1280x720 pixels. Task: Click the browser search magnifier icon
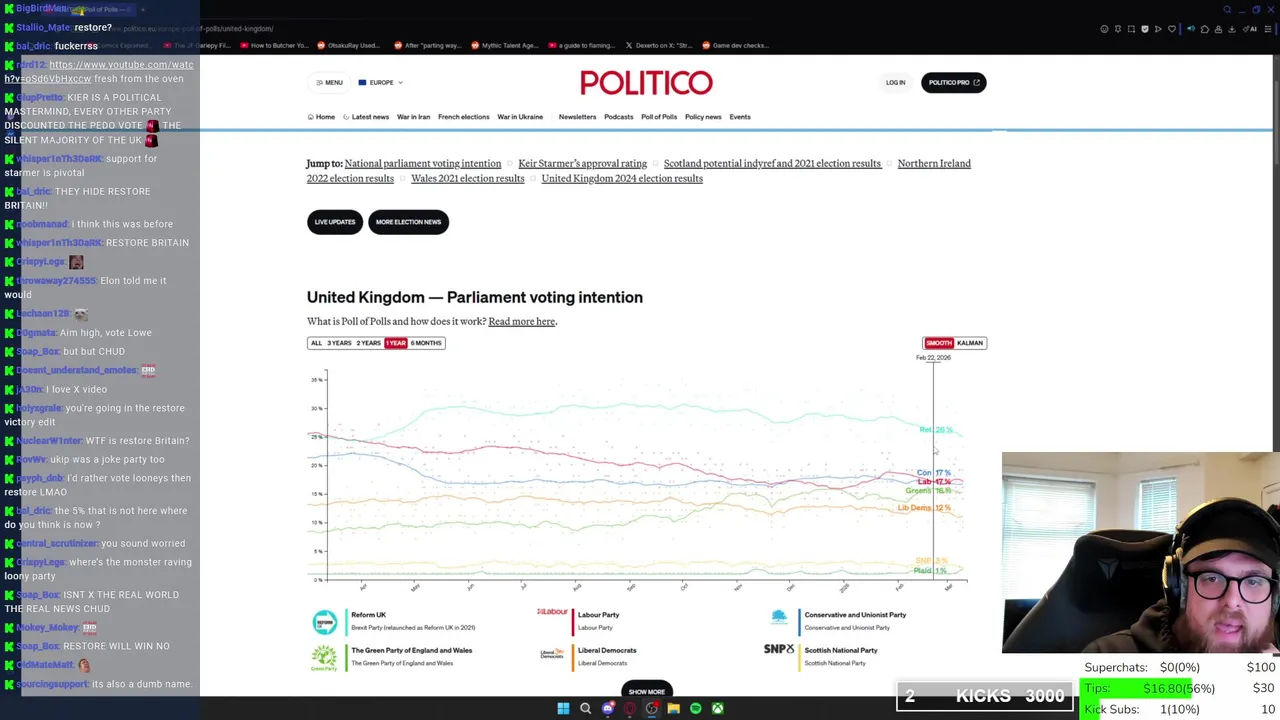[1227, 9]
